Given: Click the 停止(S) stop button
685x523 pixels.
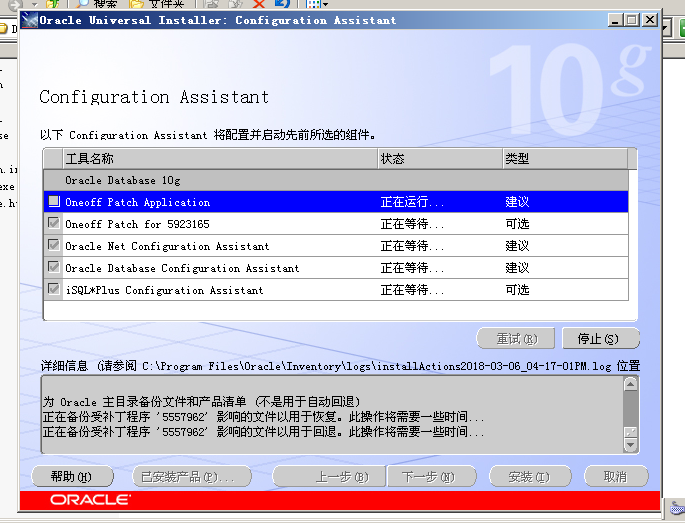Looking at the screenshot, I should pyautogui.click(x=601, y=339).
